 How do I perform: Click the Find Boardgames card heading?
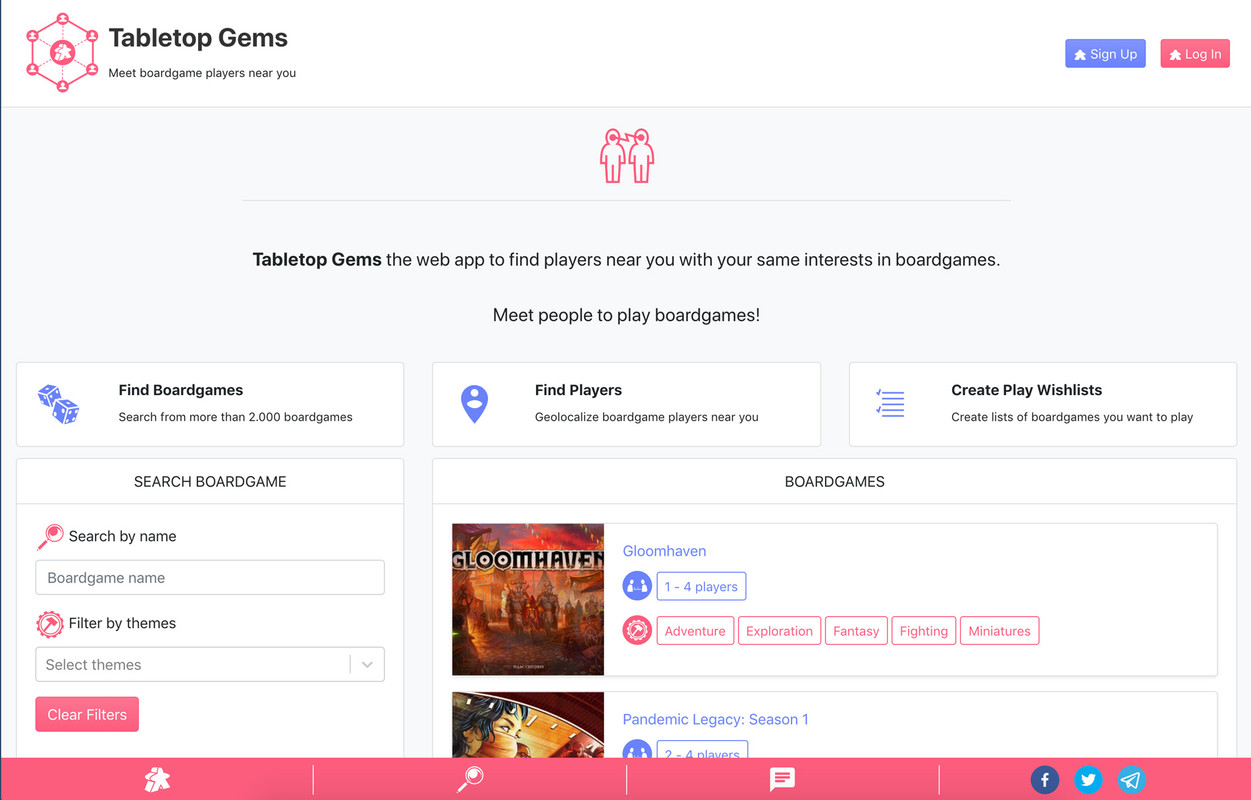click(x=181, y=390)
